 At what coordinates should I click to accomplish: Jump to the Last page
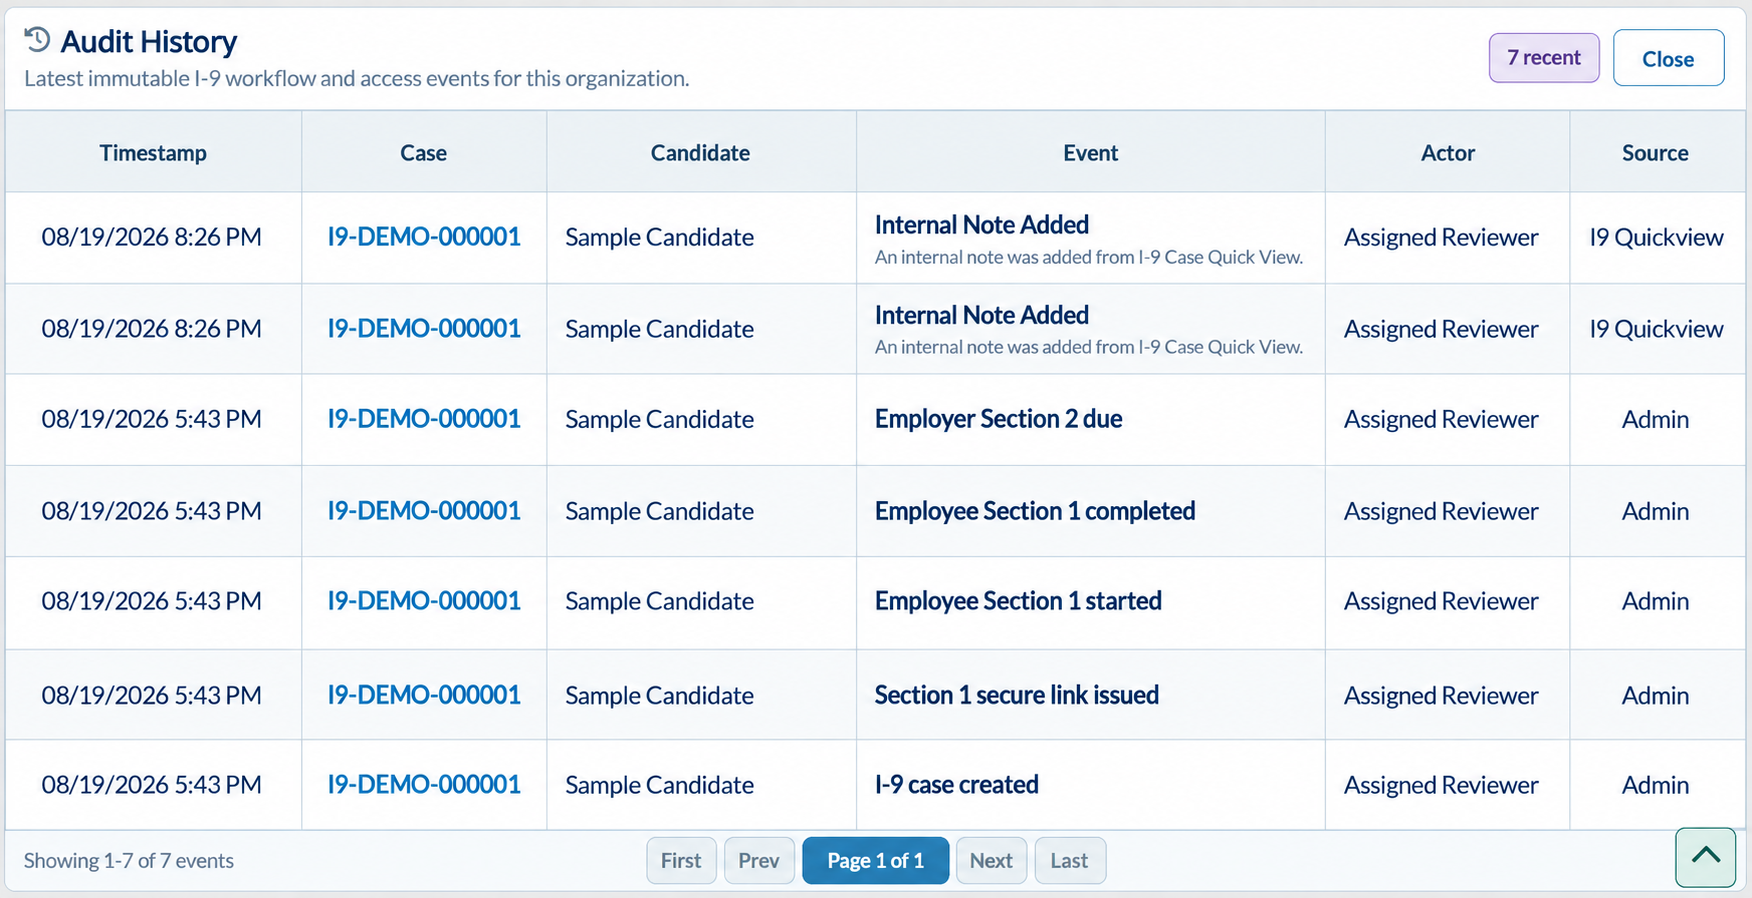click(1069, 860)
